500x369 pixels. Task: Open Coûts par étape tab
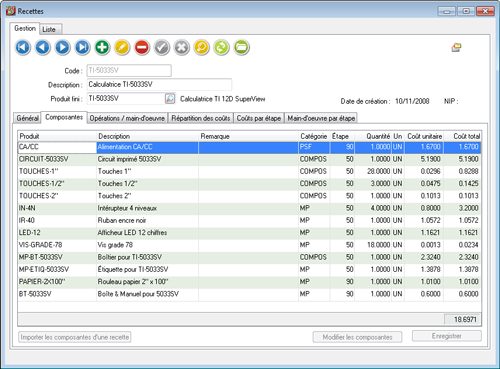tap(259, 118)
